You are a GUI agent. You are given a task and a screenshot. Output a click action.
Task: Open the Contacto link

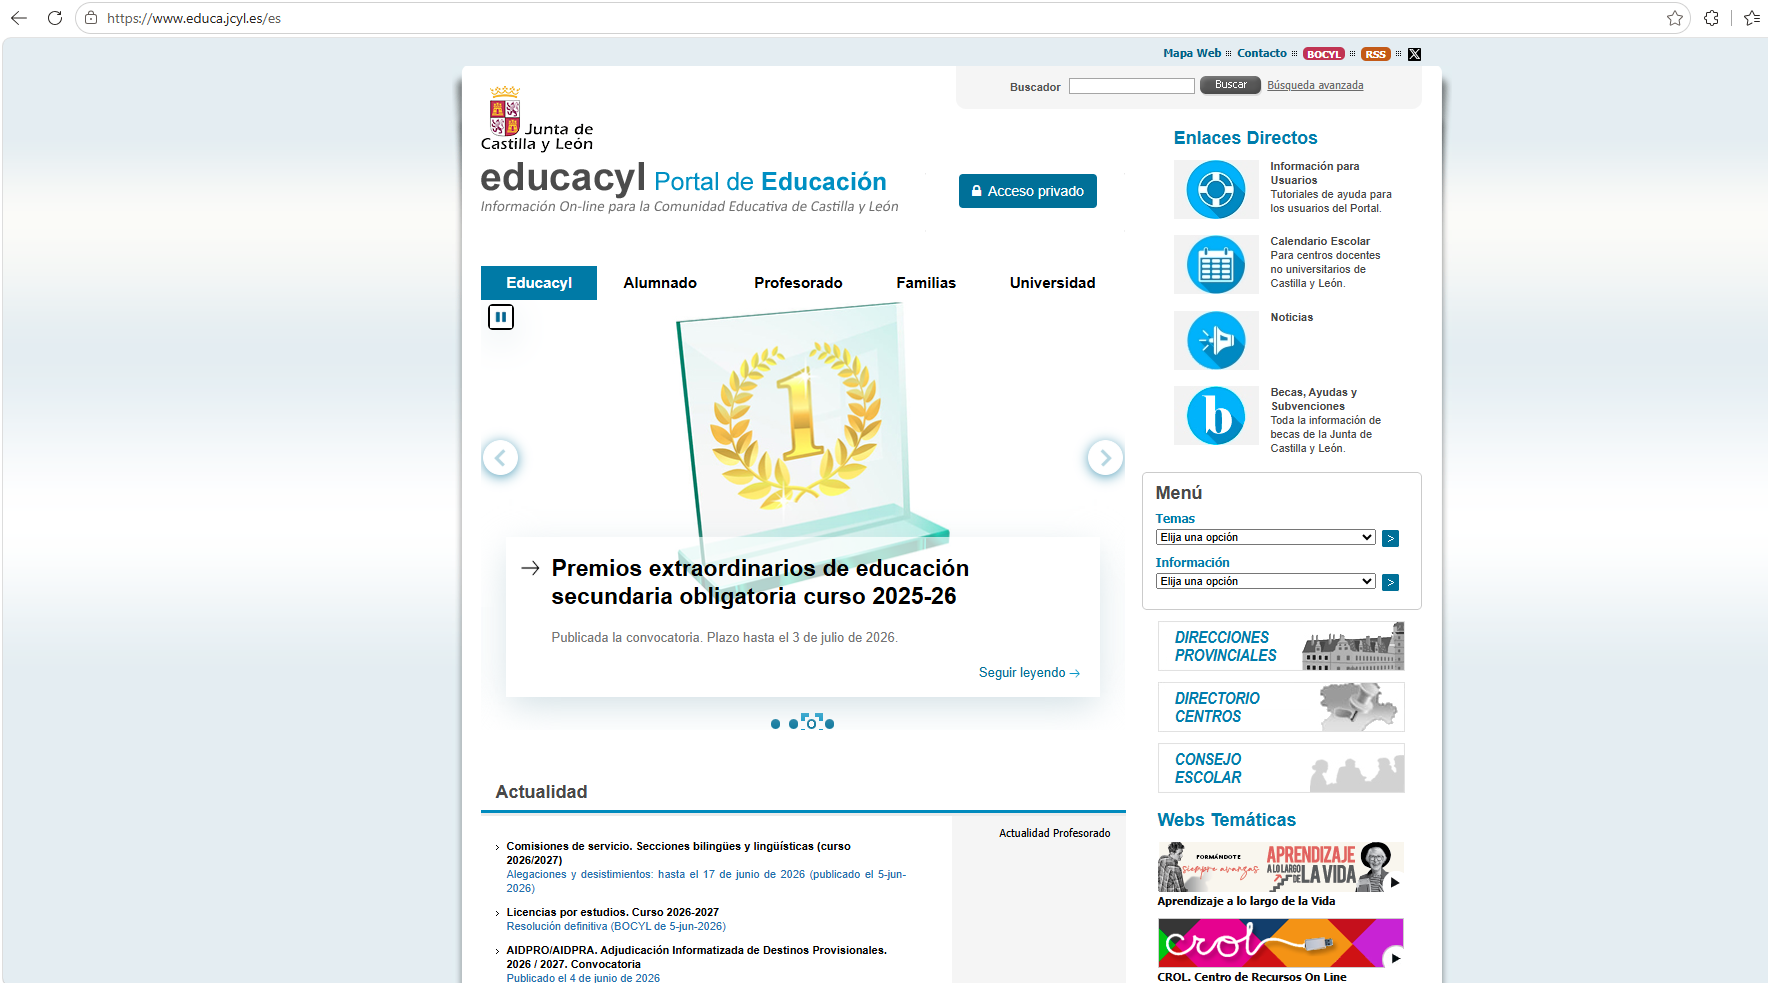click(x=1262, y=53)
